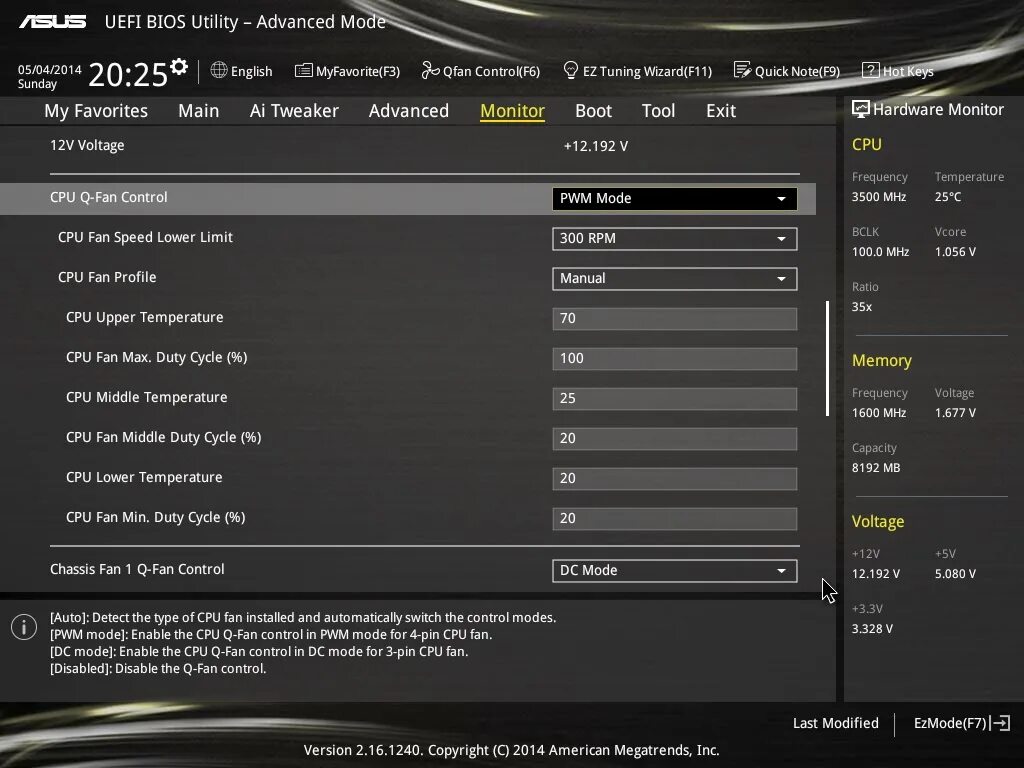Viewport: 1024px width, 768px height.
Task: Click the 3500 MHz CPU frequency value
Action: (878, 197)
